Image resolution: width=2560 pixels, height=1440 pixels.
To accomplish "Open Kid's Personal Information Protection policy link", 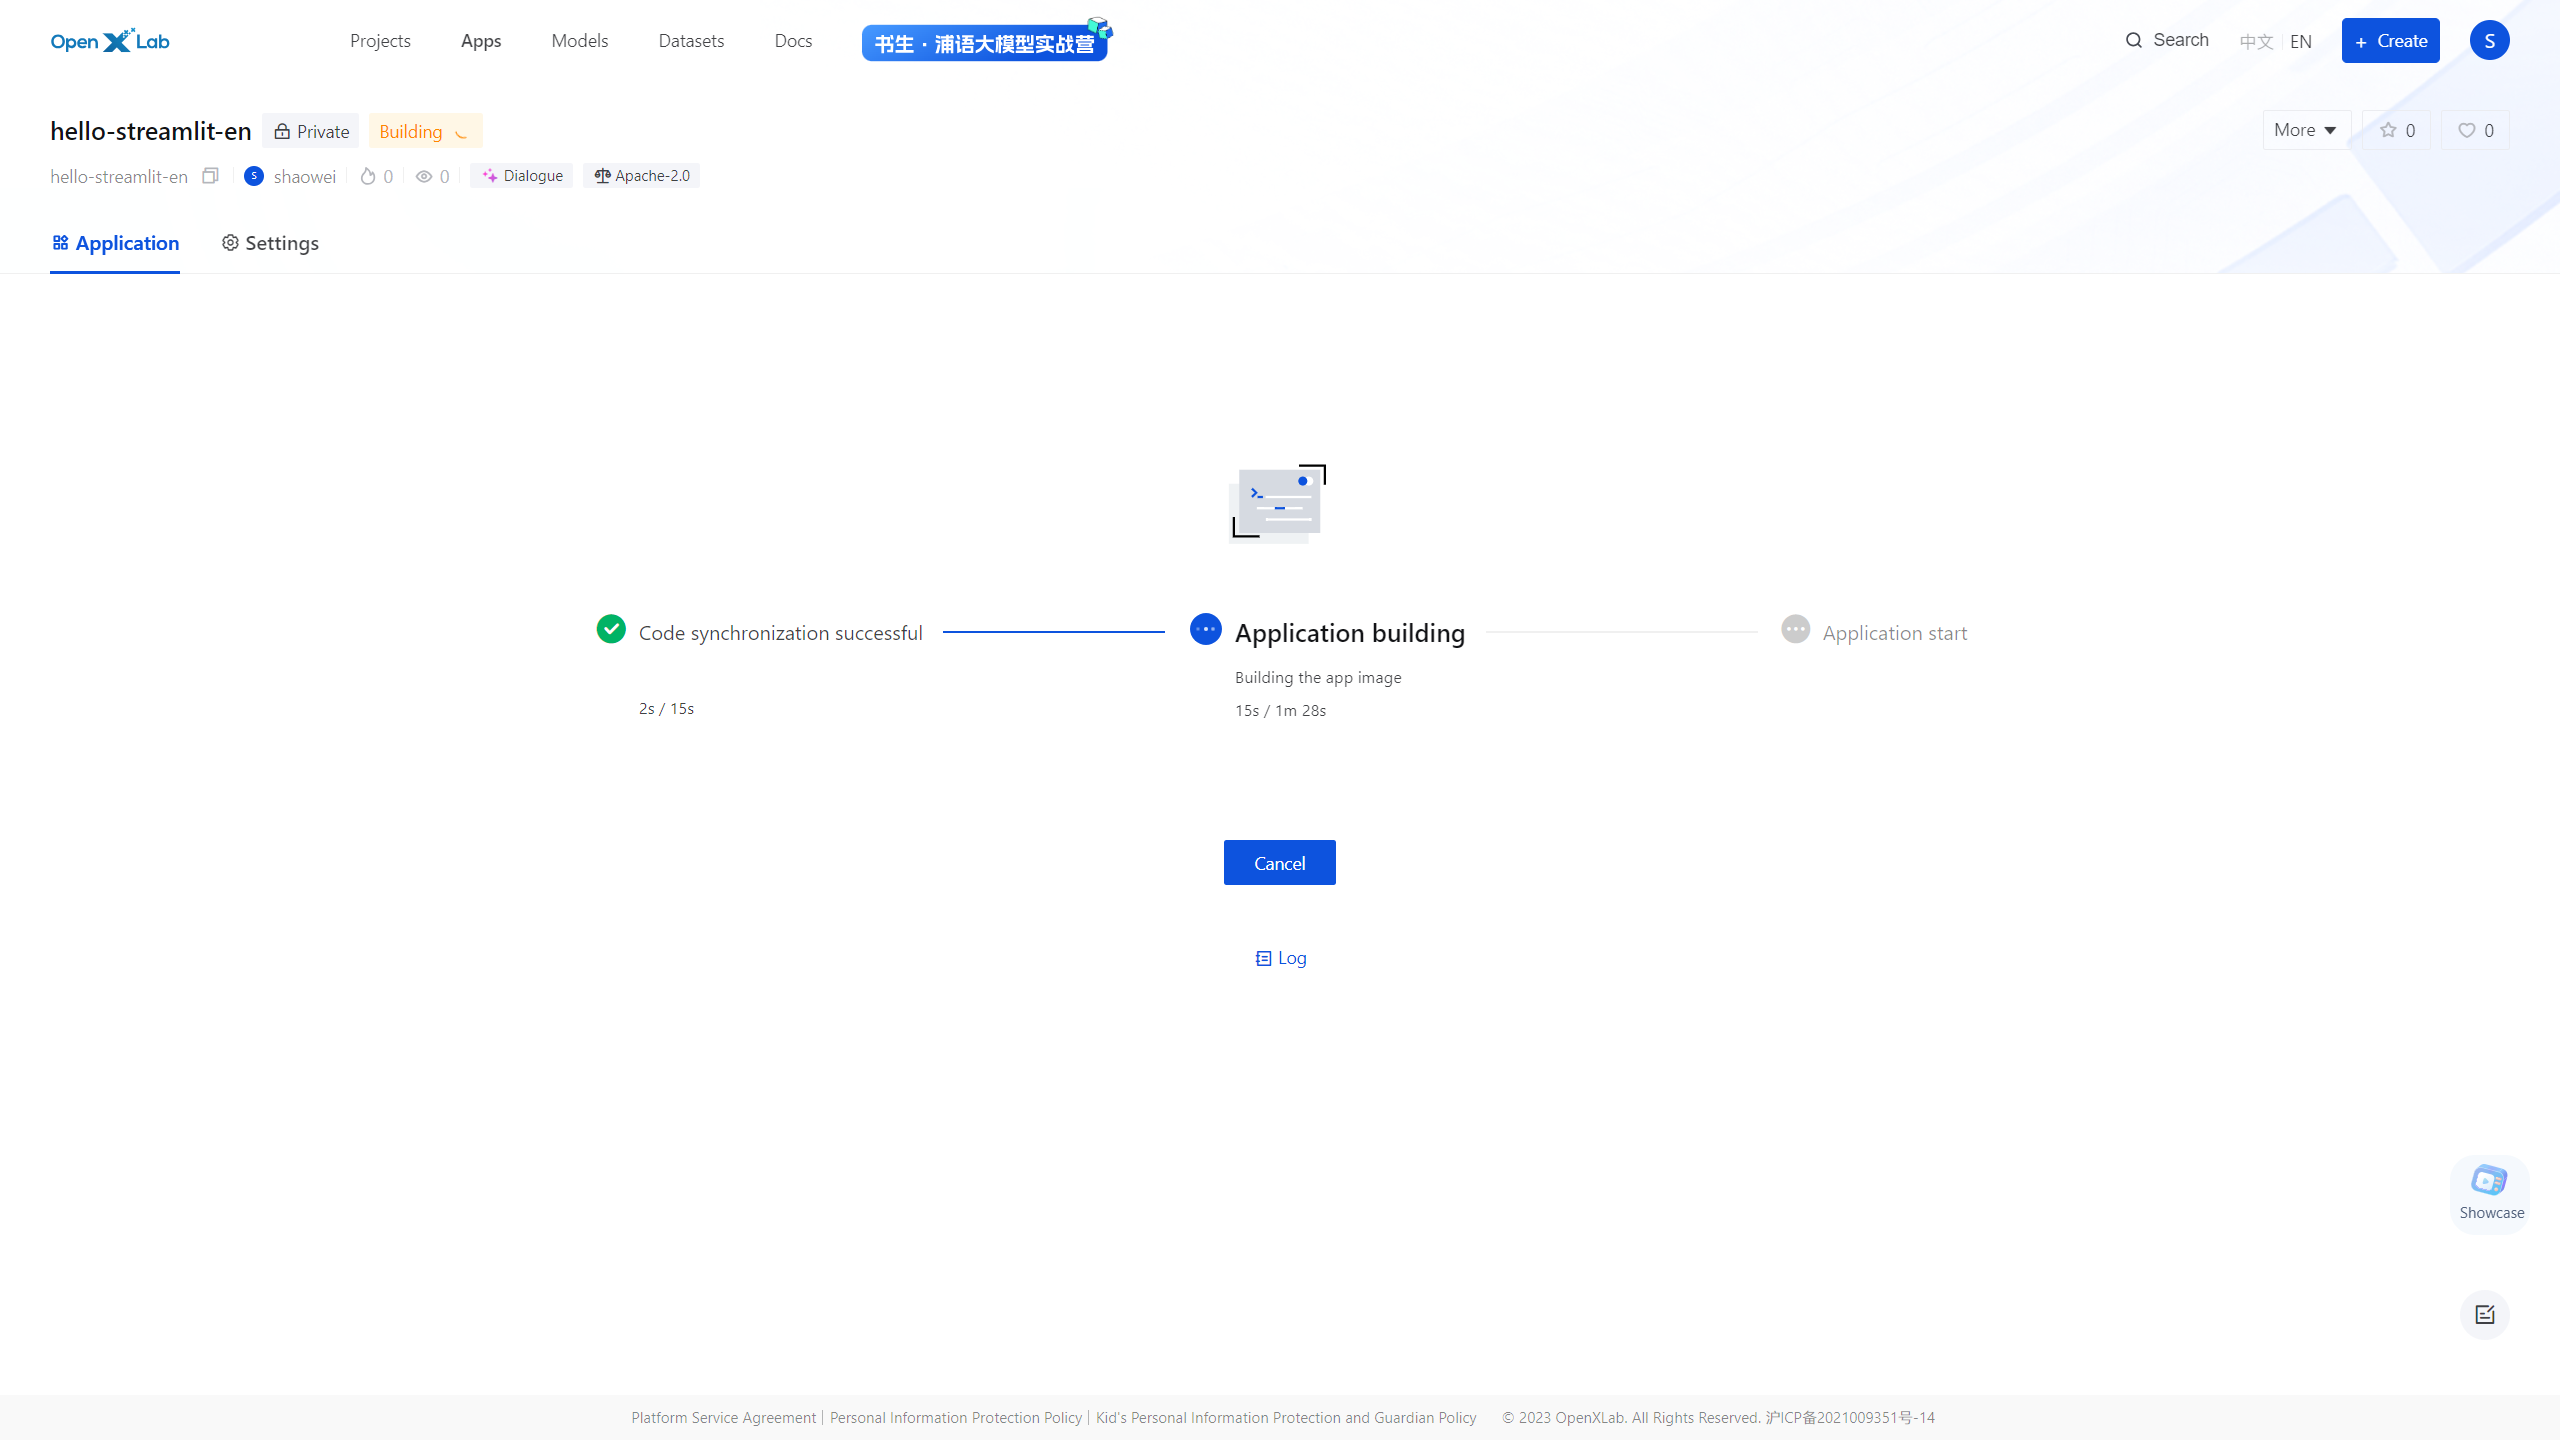I will pos(1286,1418).
